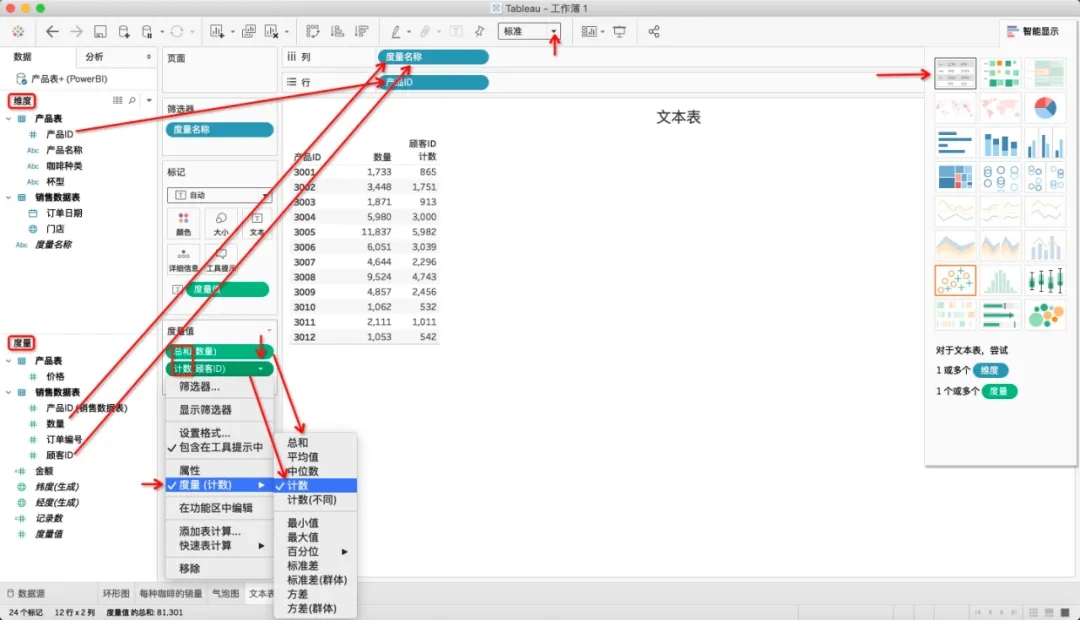Click the share icon in toolbar
The width and height of the screenshot is (1080, 620).
click(x=654, y=32)
